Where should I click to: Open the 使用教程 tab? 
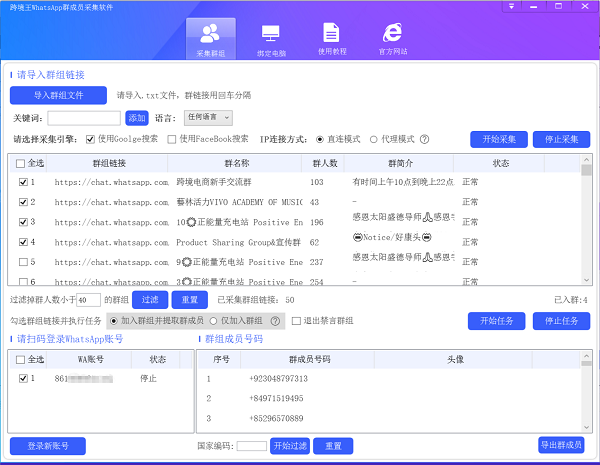(x=332, y=39)
